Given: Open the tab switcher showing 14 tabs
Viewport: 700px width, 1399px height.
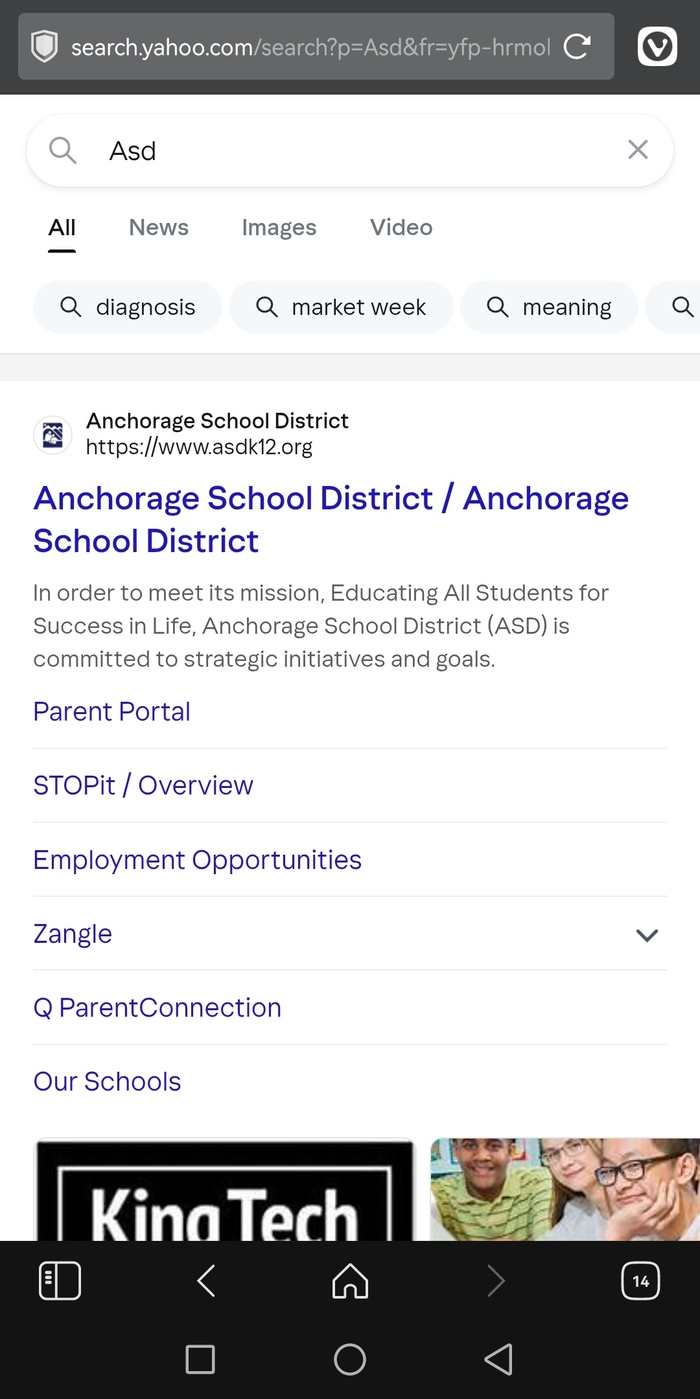Looking at the screenshot, I should click(x=640, y=1281).
